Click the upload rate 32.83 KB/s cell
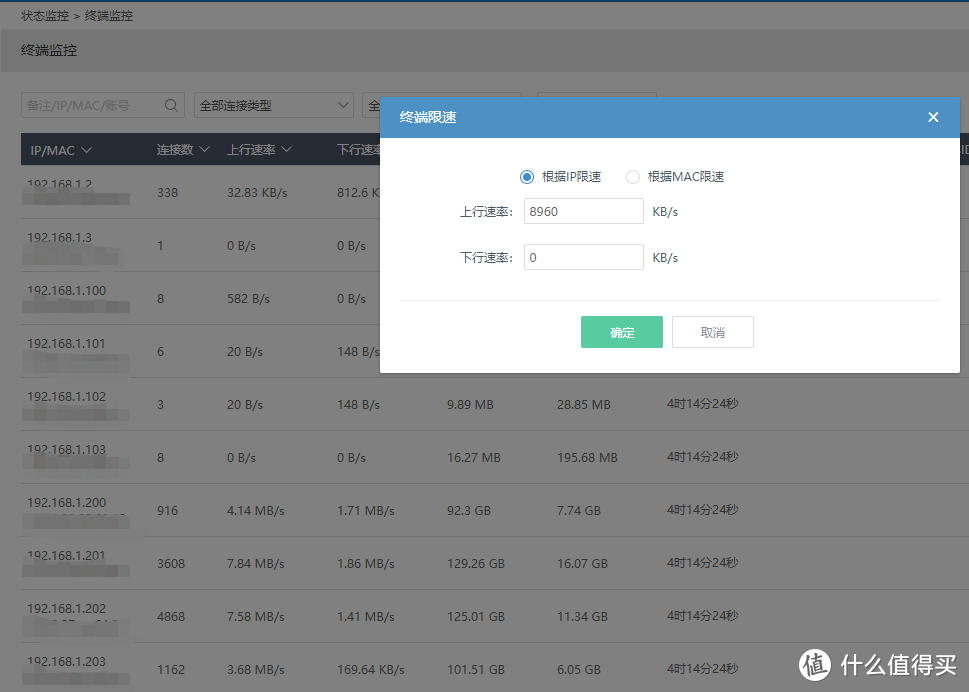Screen dimensions: 969x692 click(x=257, y=193)
